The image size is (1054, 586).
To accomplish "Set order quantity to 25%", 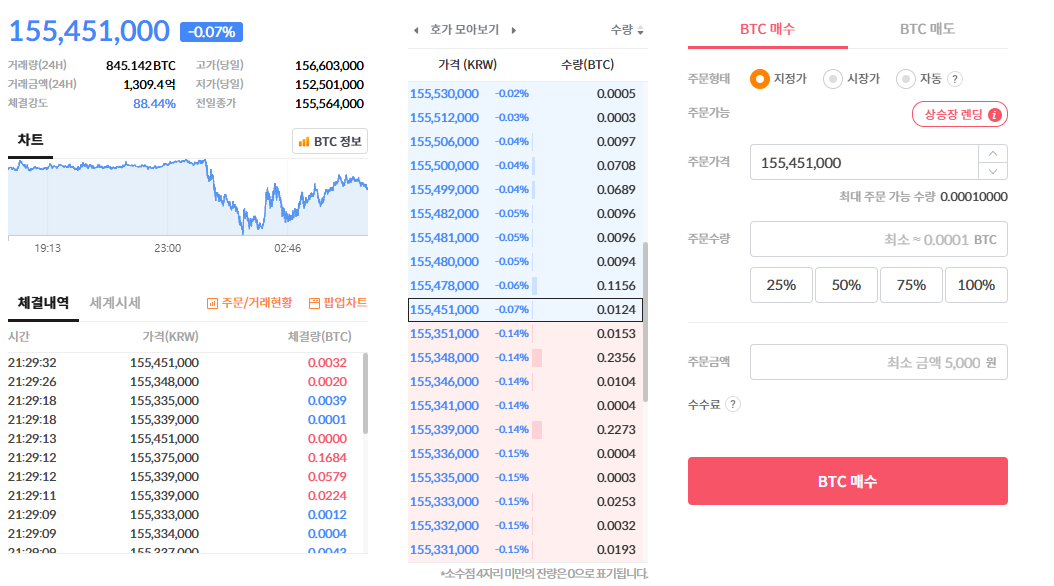I will point(781,286).
